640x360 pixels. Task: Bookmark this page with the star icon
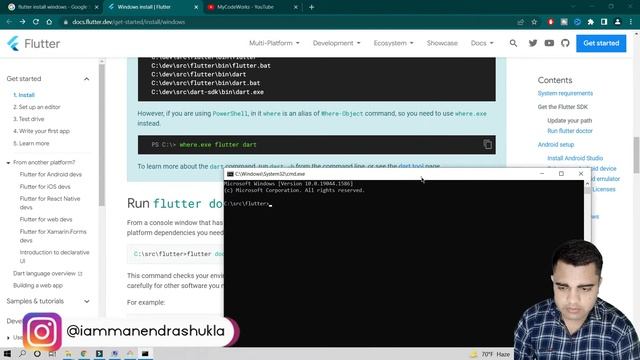click(x=534, y=22)
